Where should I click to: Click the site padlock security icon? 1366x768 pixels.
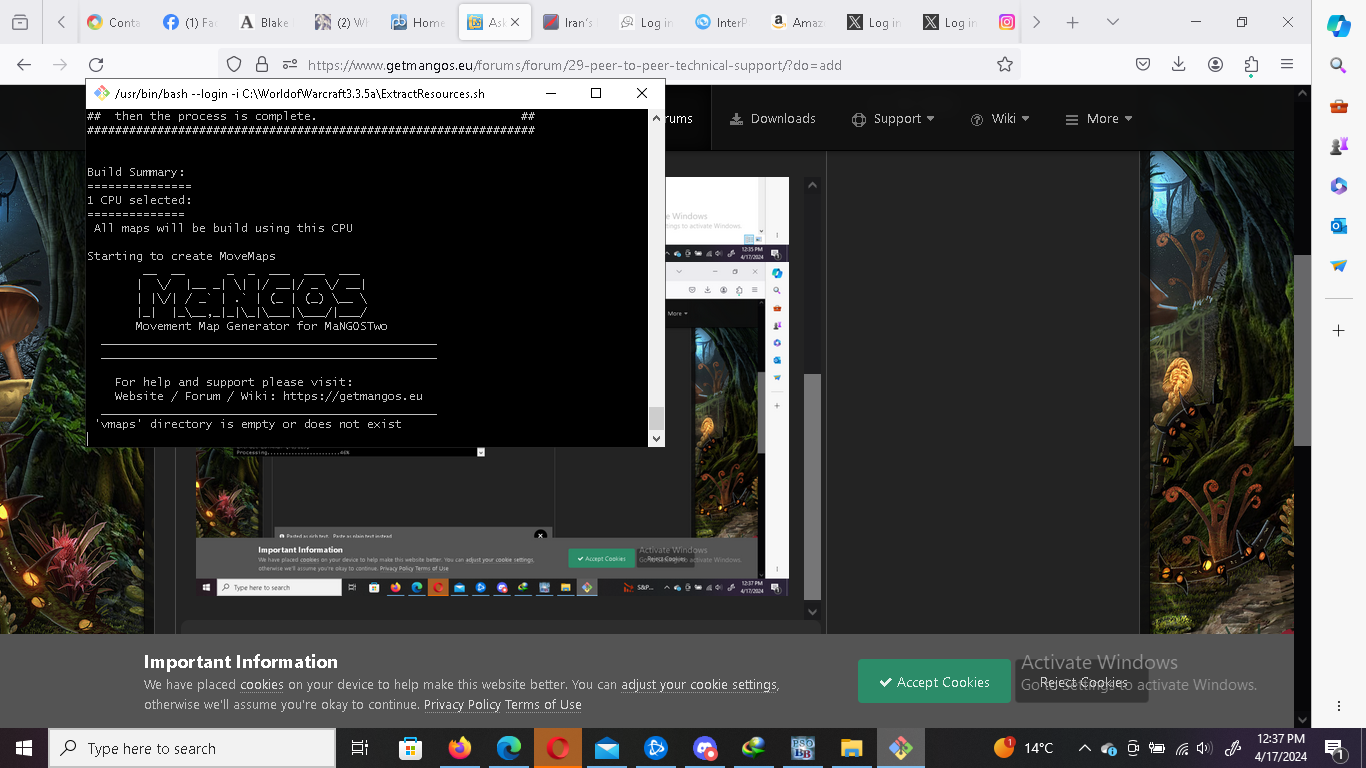coord(262,64)
